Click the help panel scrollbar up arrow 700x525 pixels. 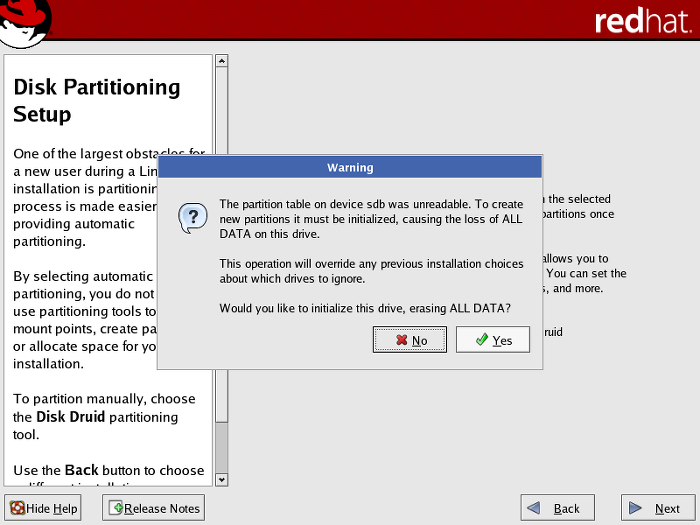pos(221,61)
